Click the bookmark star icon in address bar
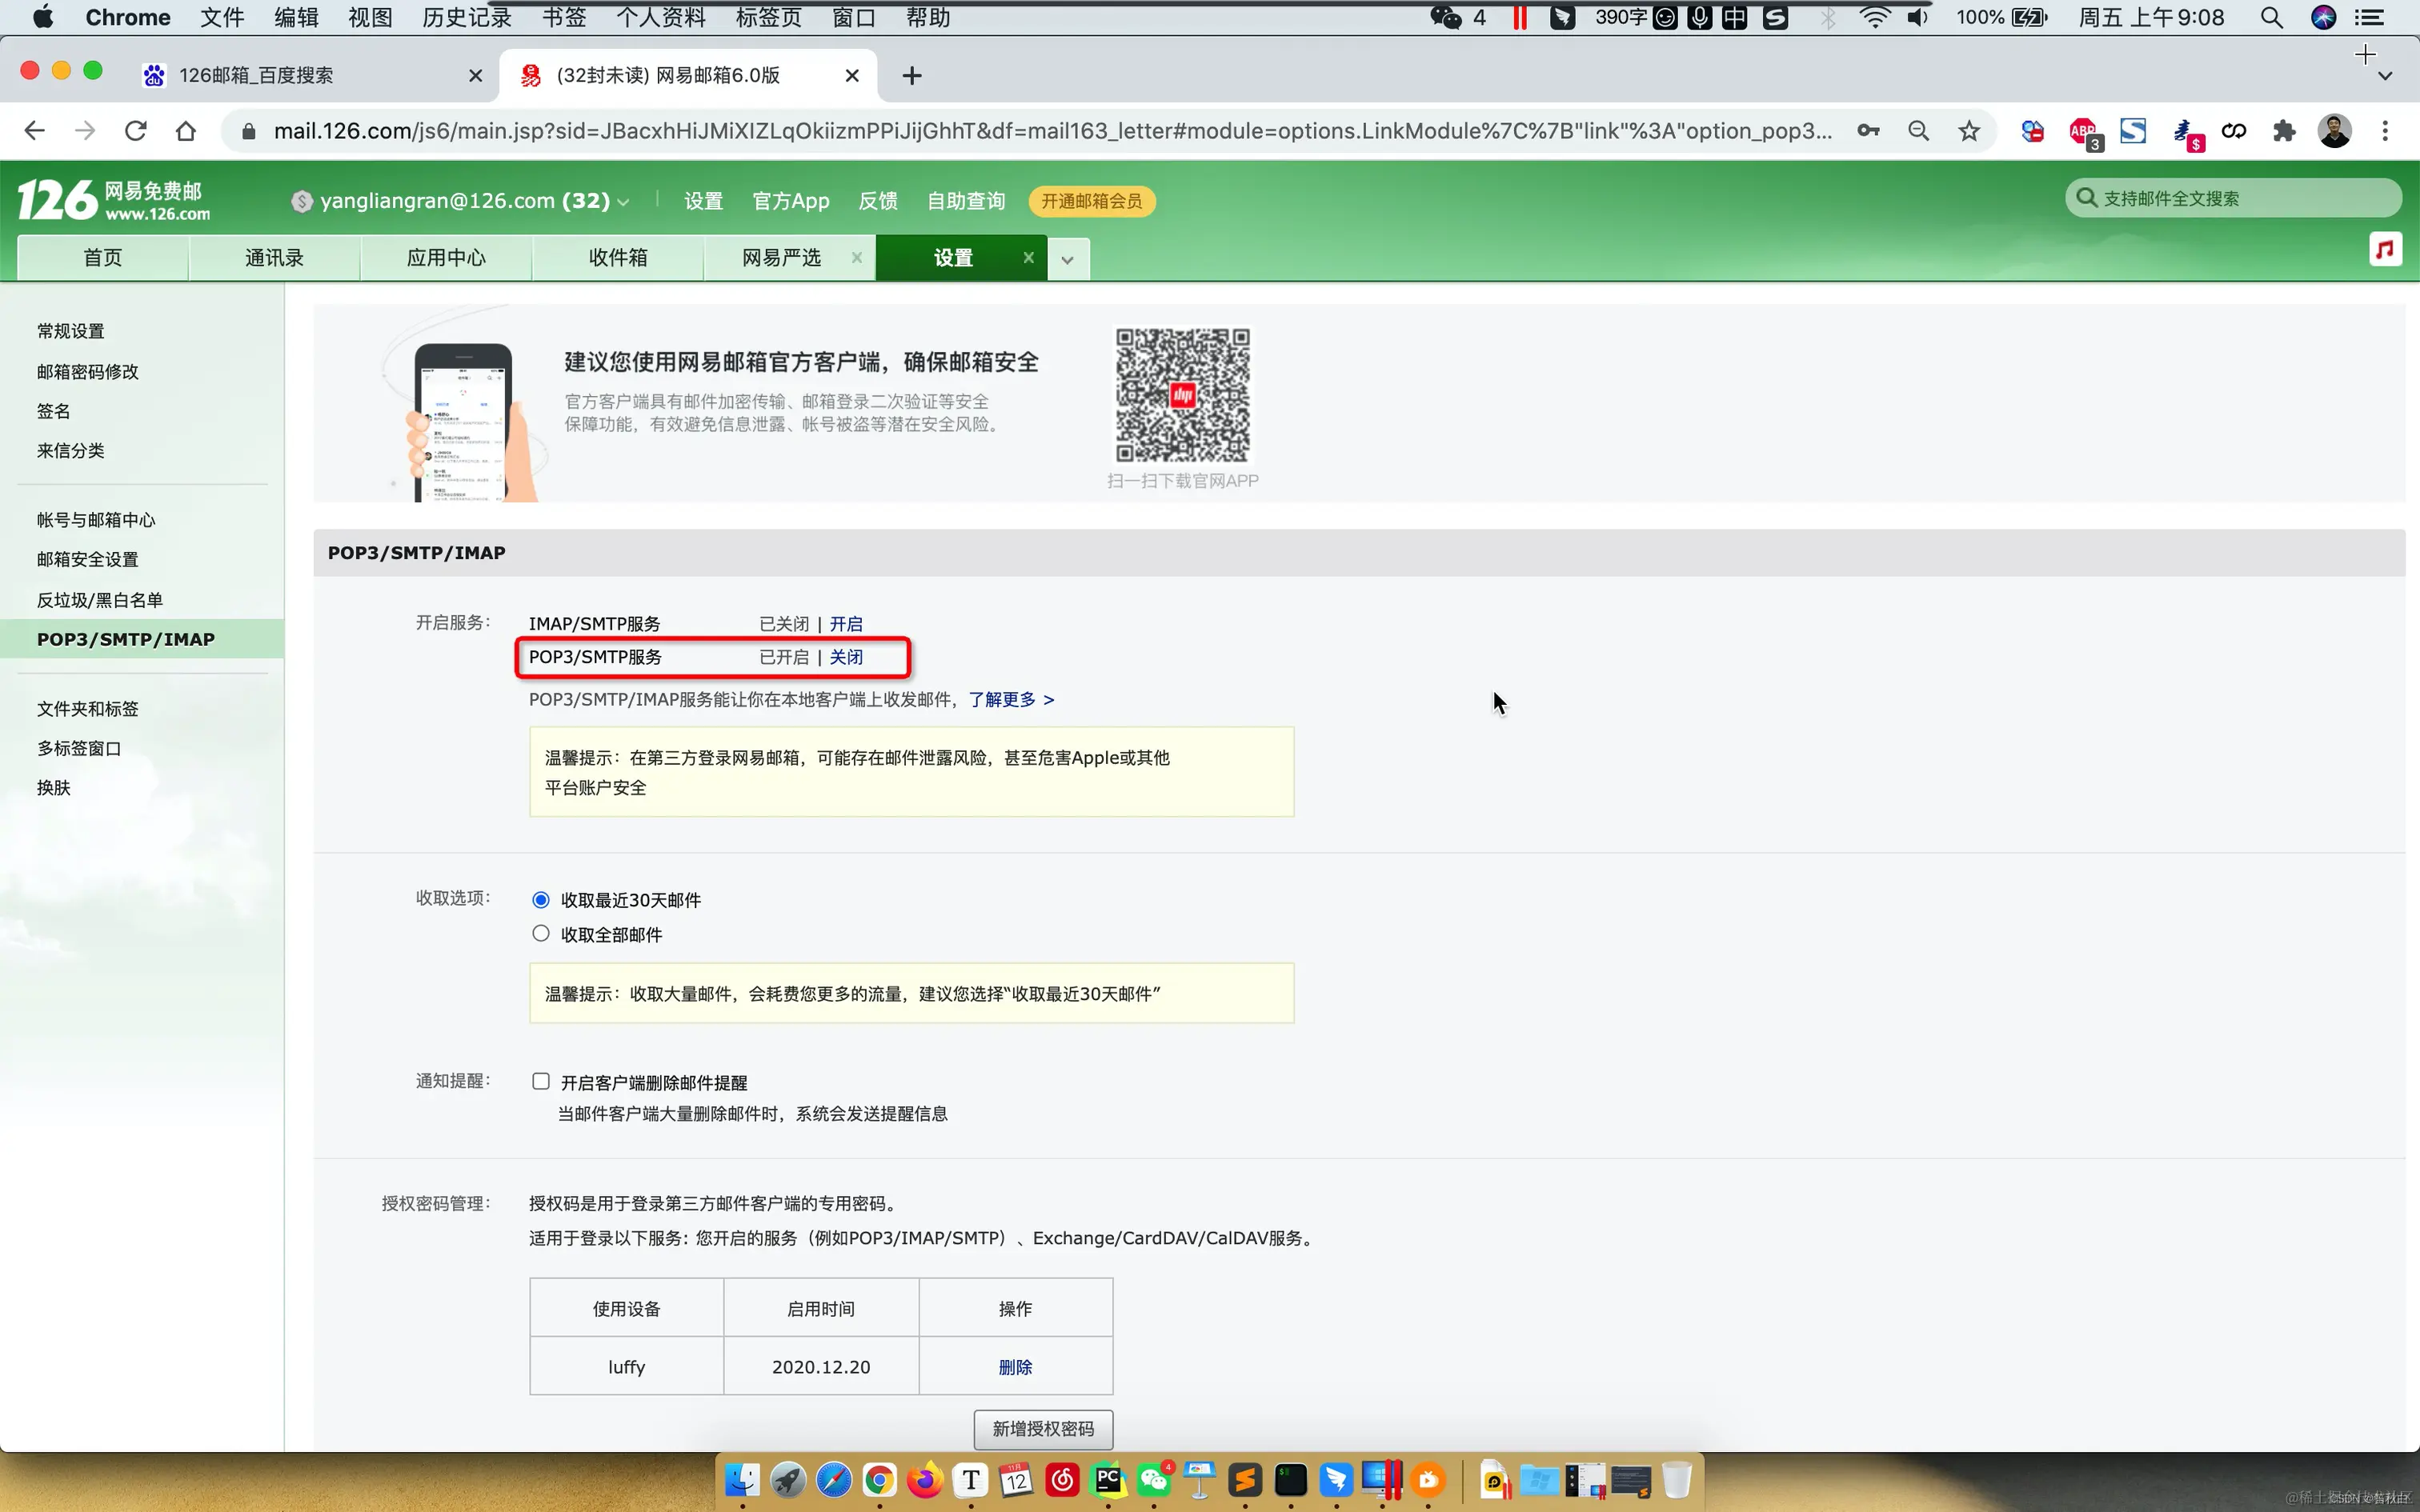This screenshot has width=2420, height=1512. [1968, 131]
